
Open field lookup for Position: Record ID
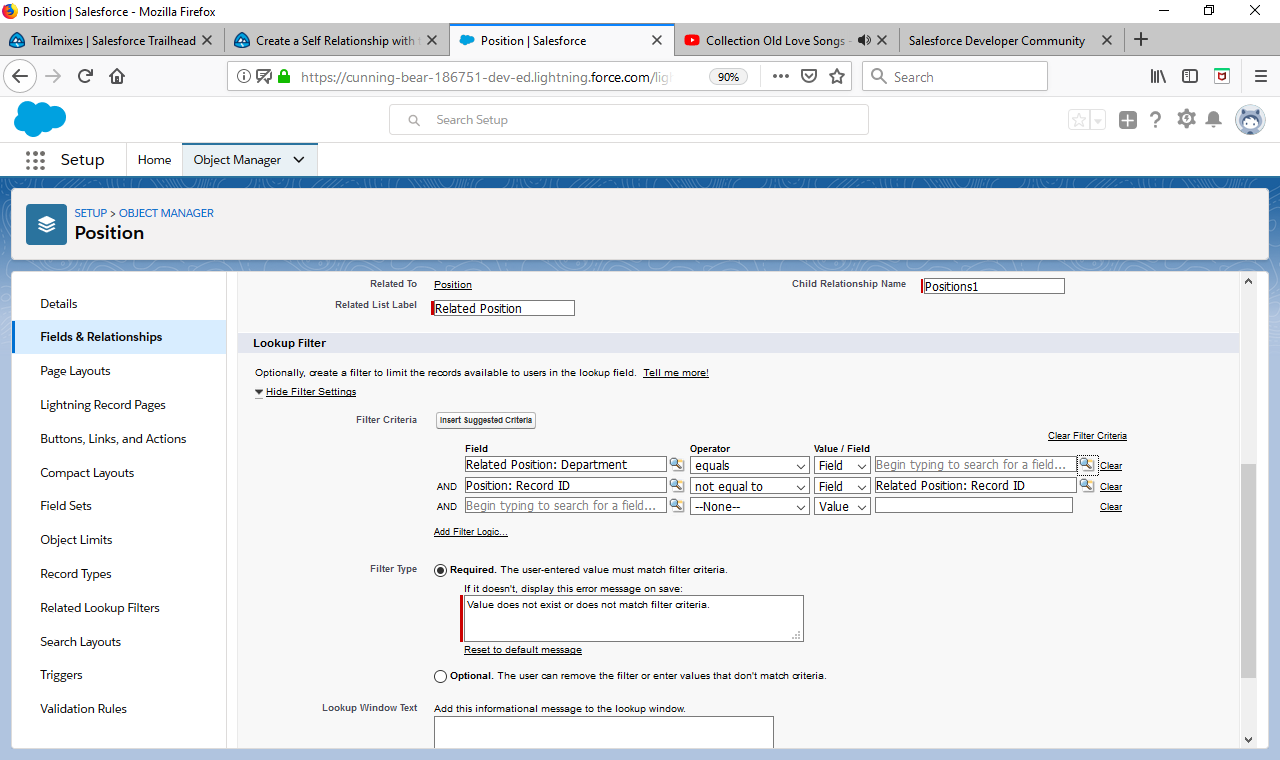point(677,486)
